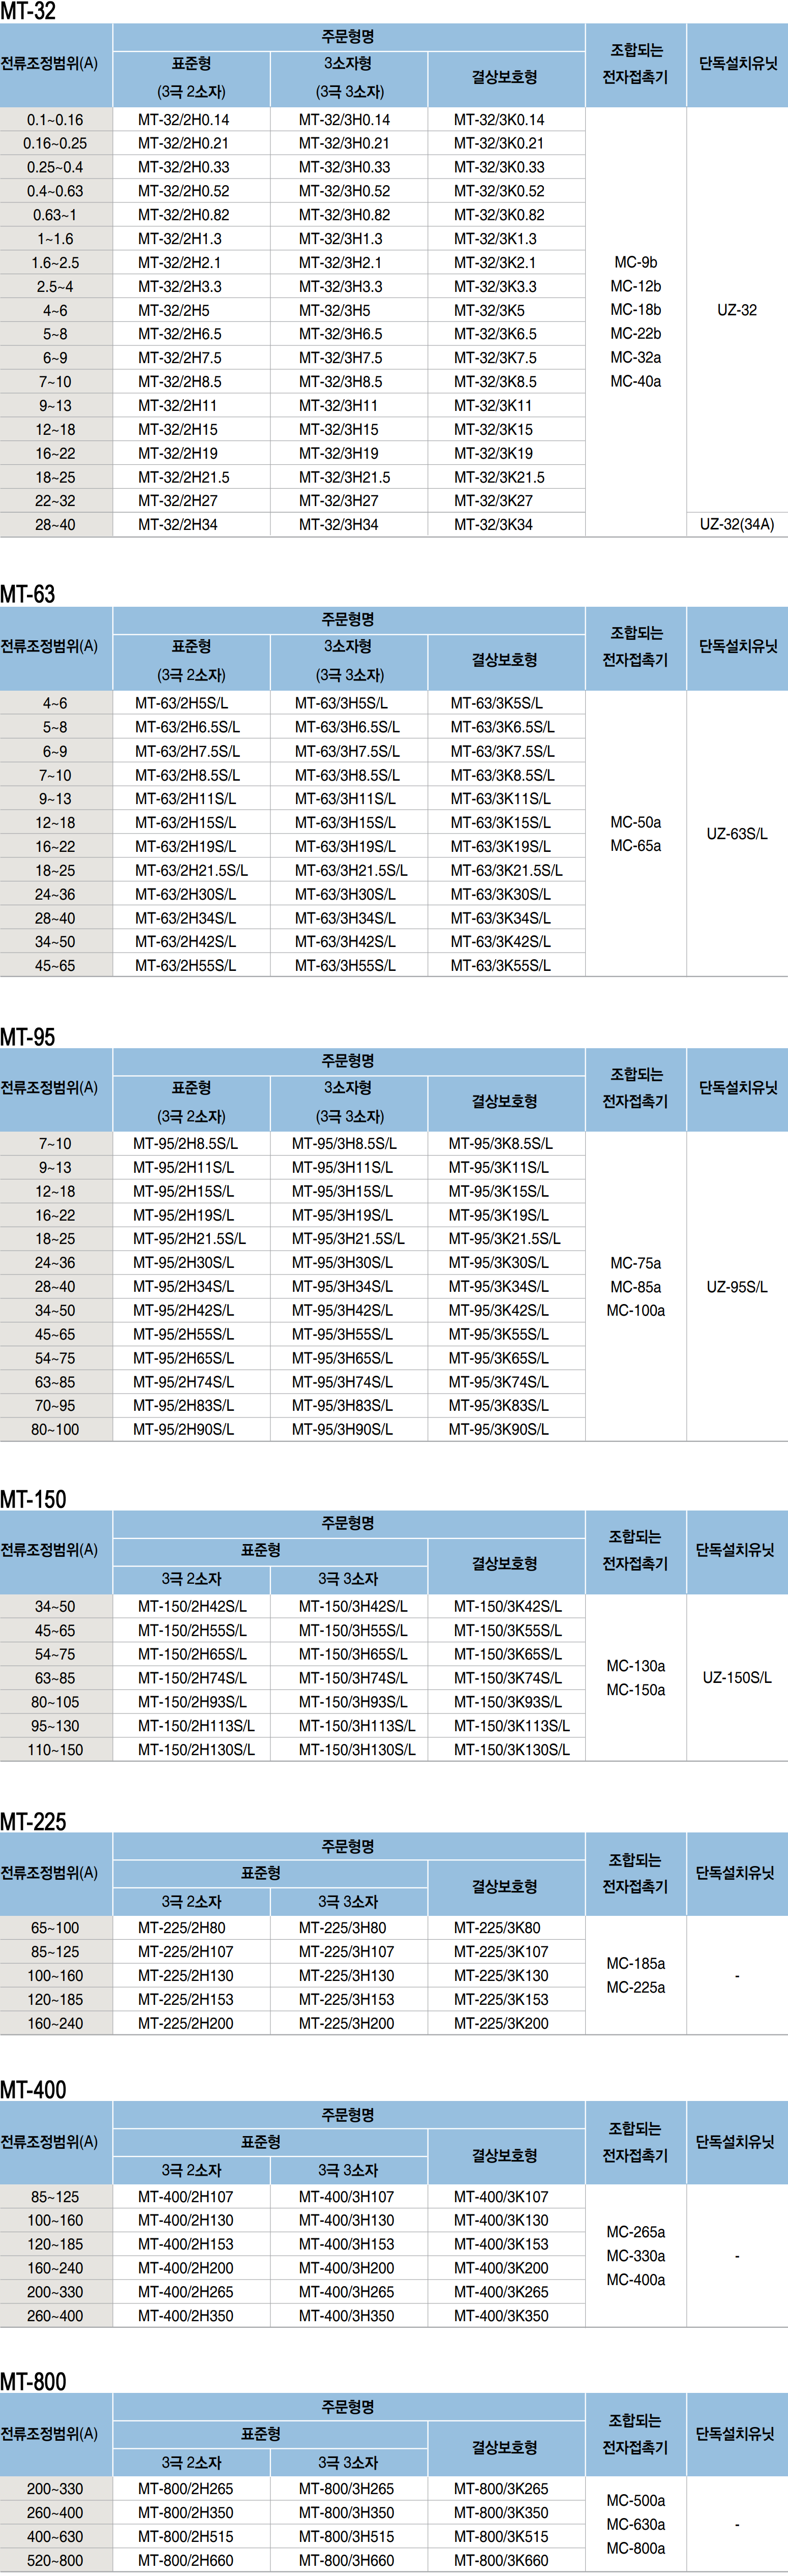The width and height of the screenshot is (788, 2576).
Task: Click the 65~100 current range
Action: (x=55, y=1929)
